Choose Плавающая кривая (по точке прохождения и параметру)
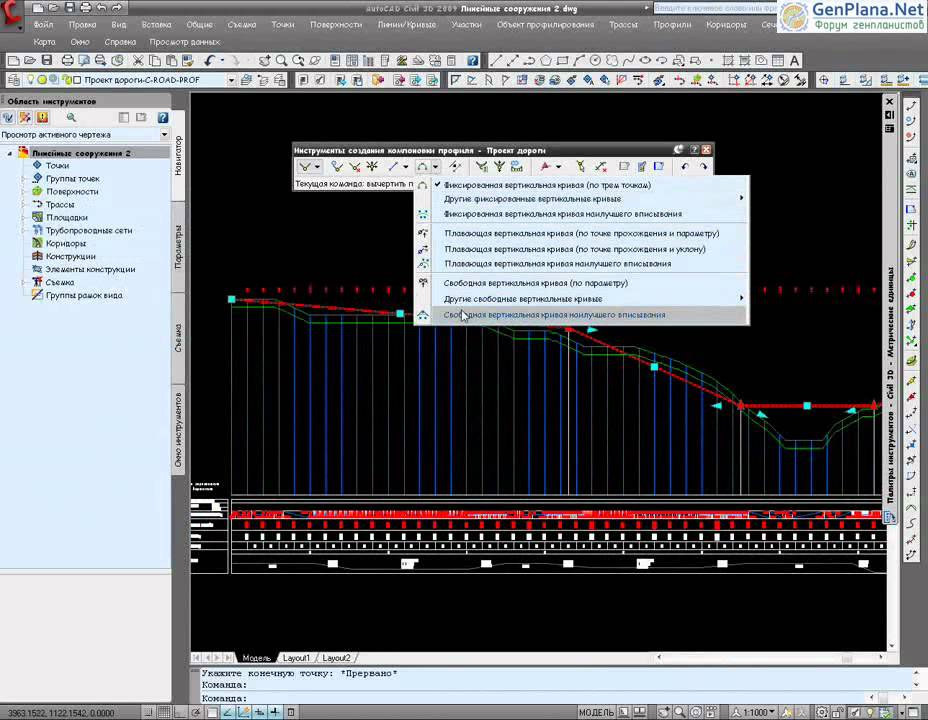The image size is (928, 720). click(x=582, y=233)
